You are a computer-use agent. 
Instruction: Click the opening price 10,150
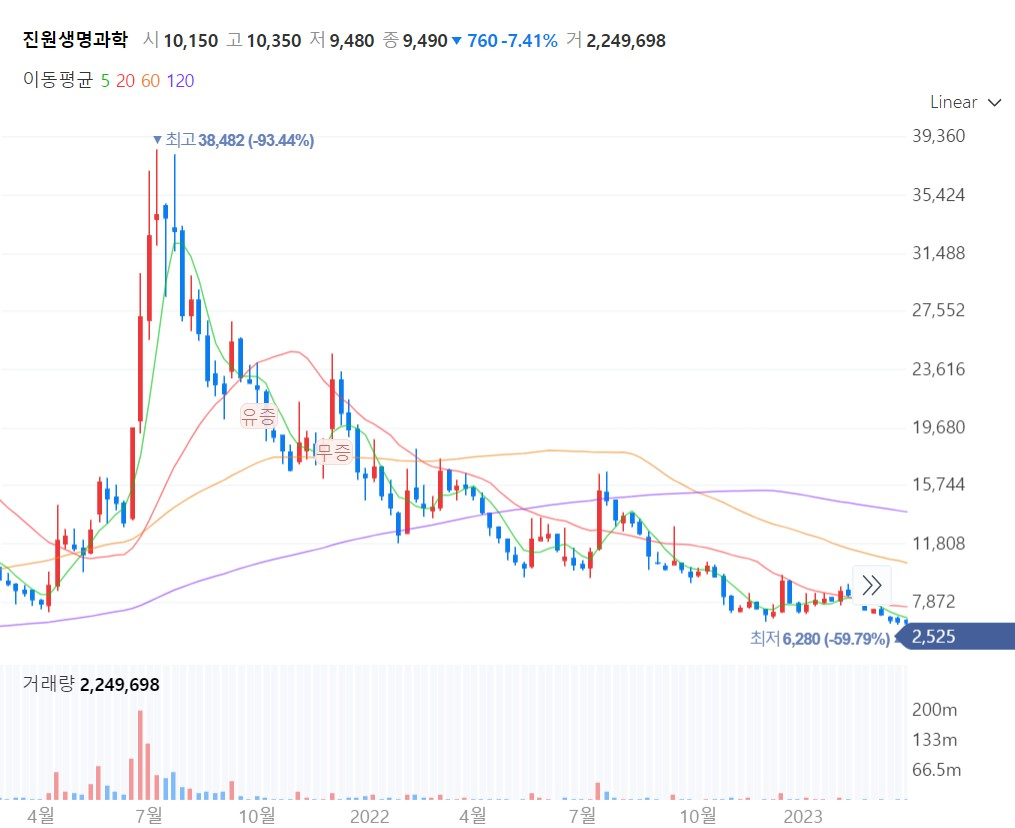(x=190, y=41)
